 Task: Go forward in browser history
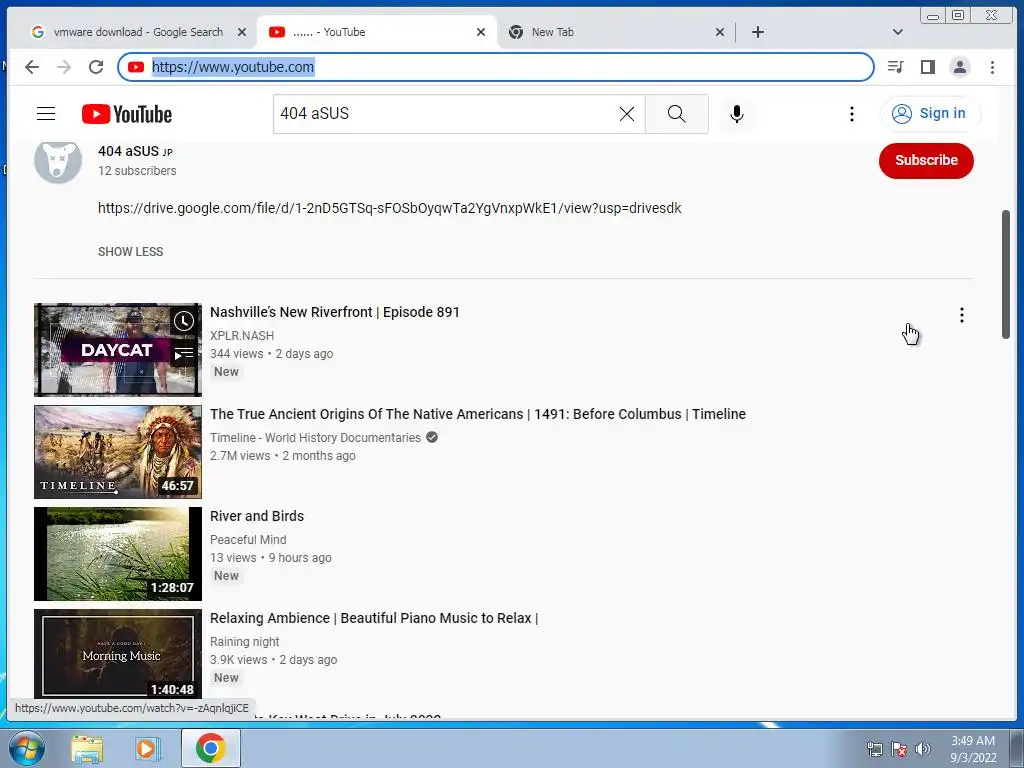[x=63, y=67]
